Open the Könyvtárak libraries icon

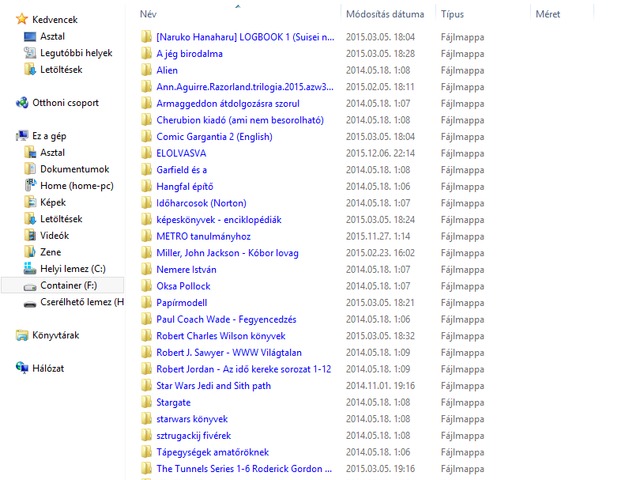pos(22,335)
